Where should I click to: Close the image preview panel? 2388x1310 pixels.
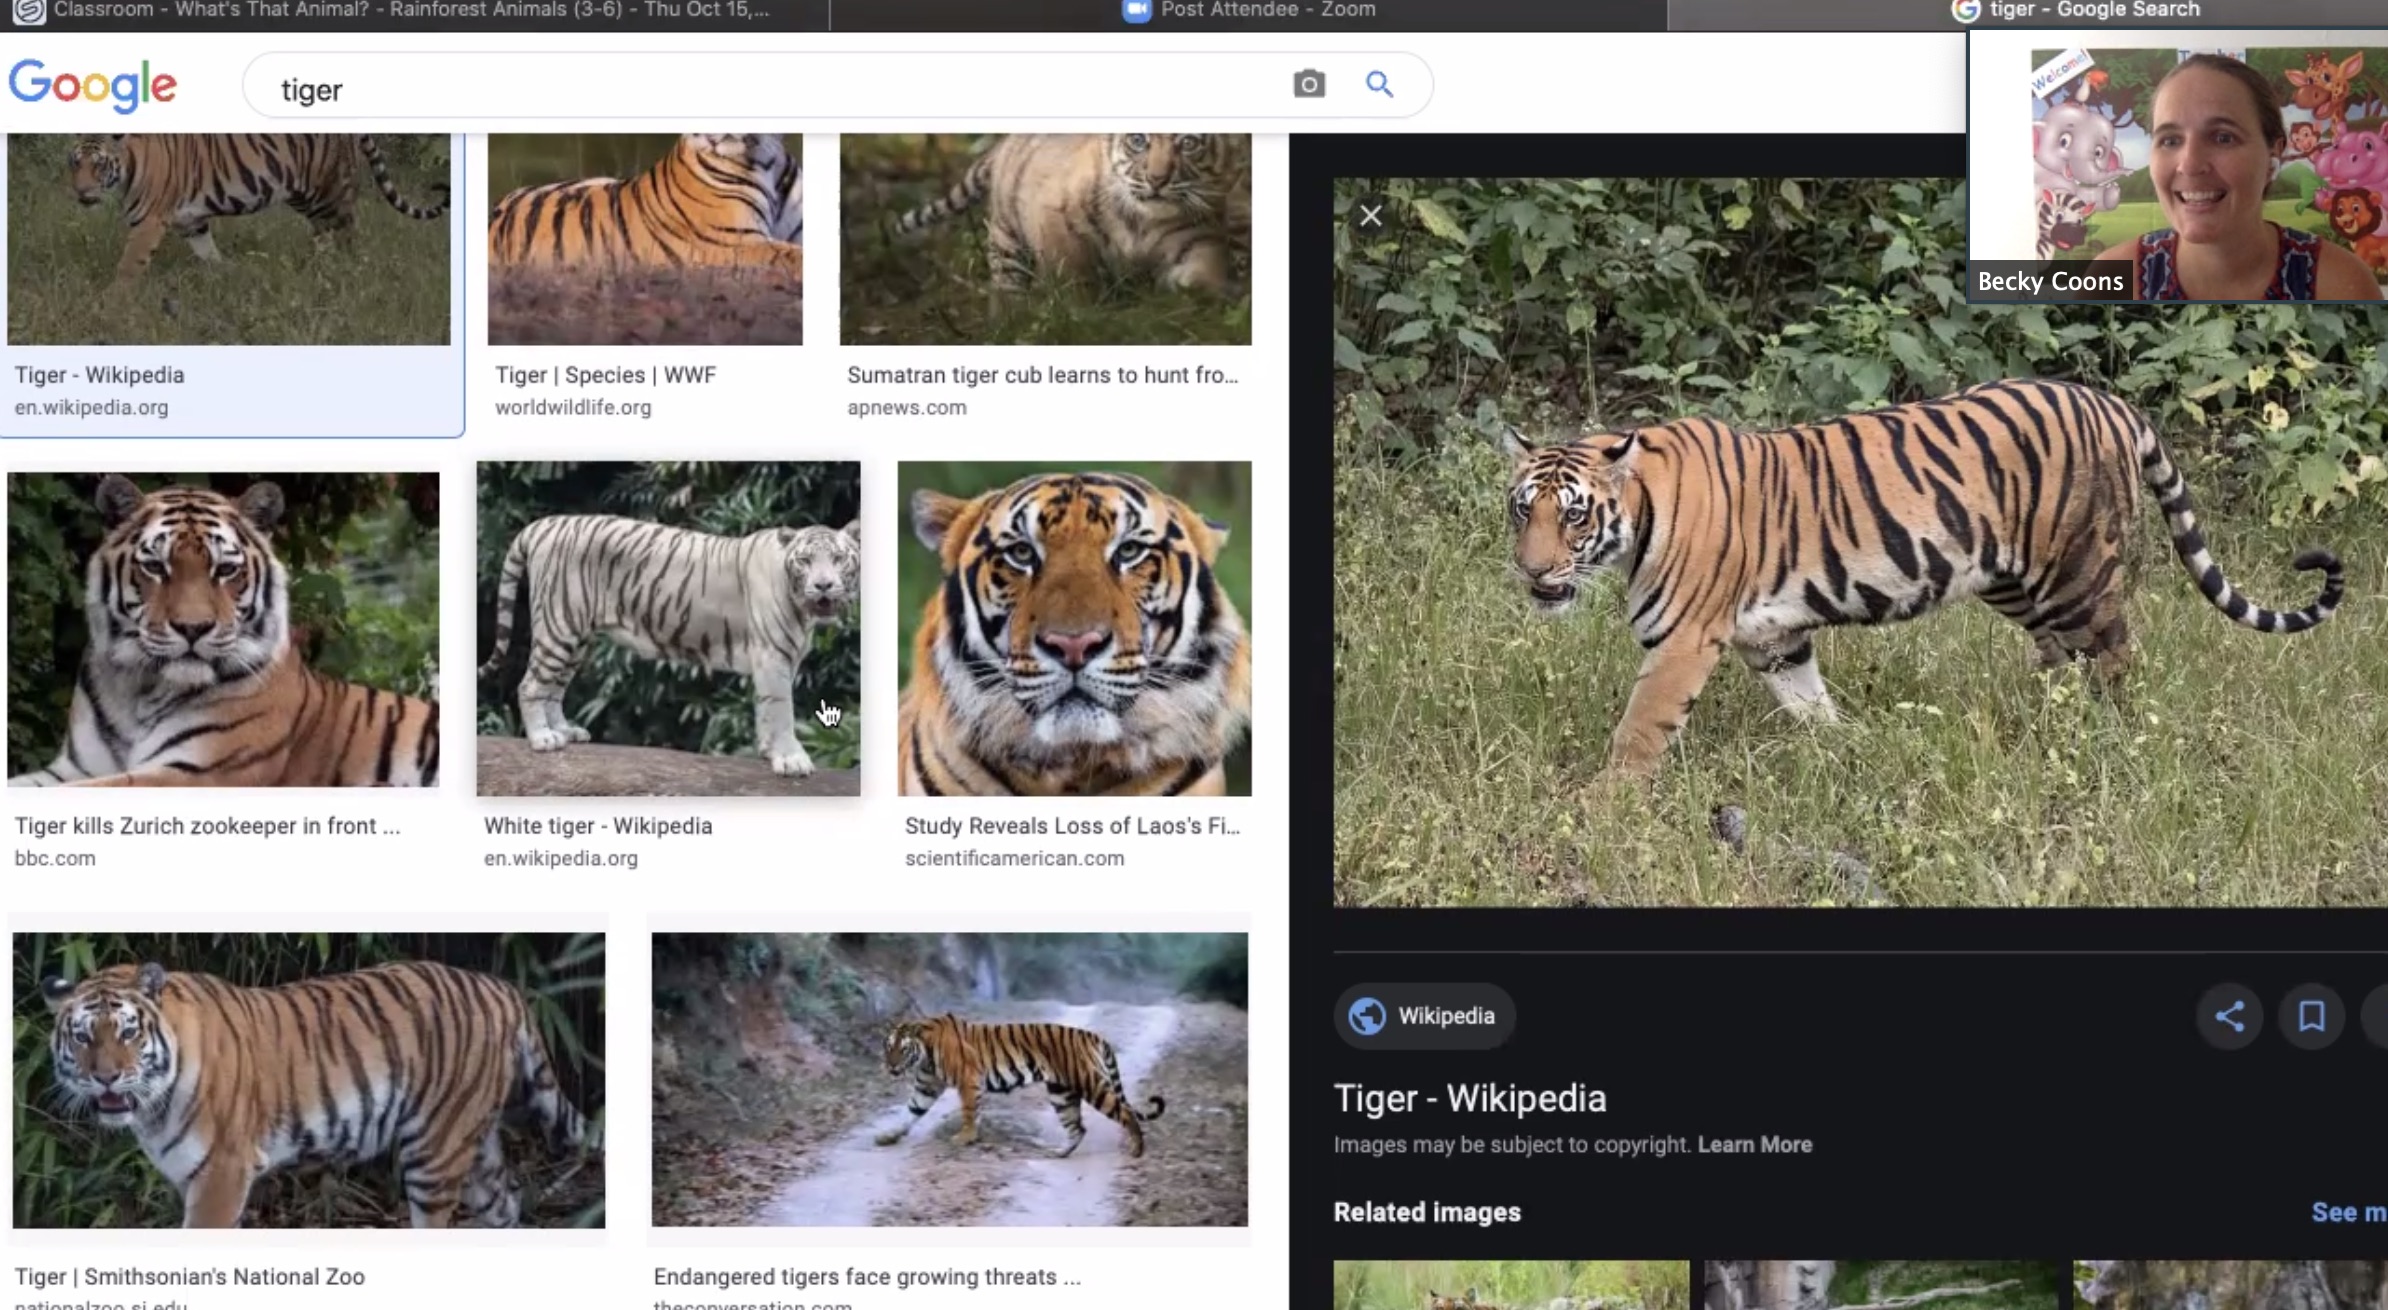(1370, 215)
